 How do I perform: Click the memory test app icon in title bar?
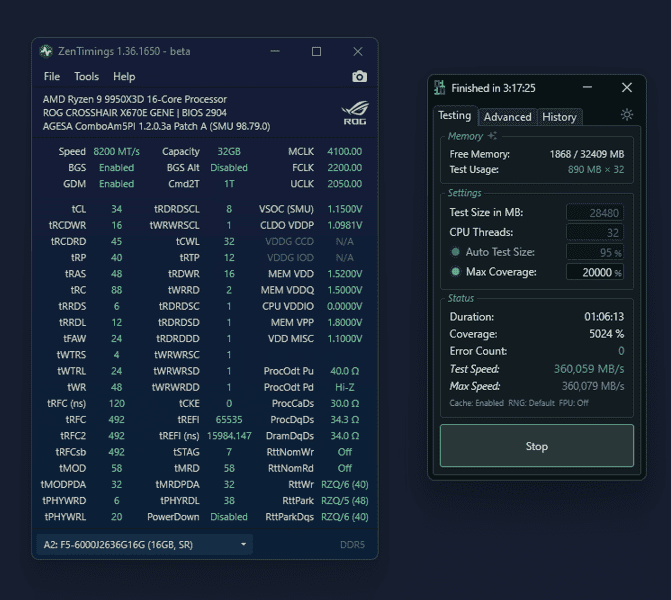click(439, 88)
